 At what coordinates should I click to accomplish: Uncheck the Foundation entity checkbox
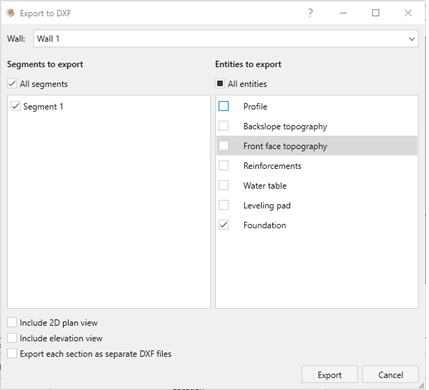224,225
